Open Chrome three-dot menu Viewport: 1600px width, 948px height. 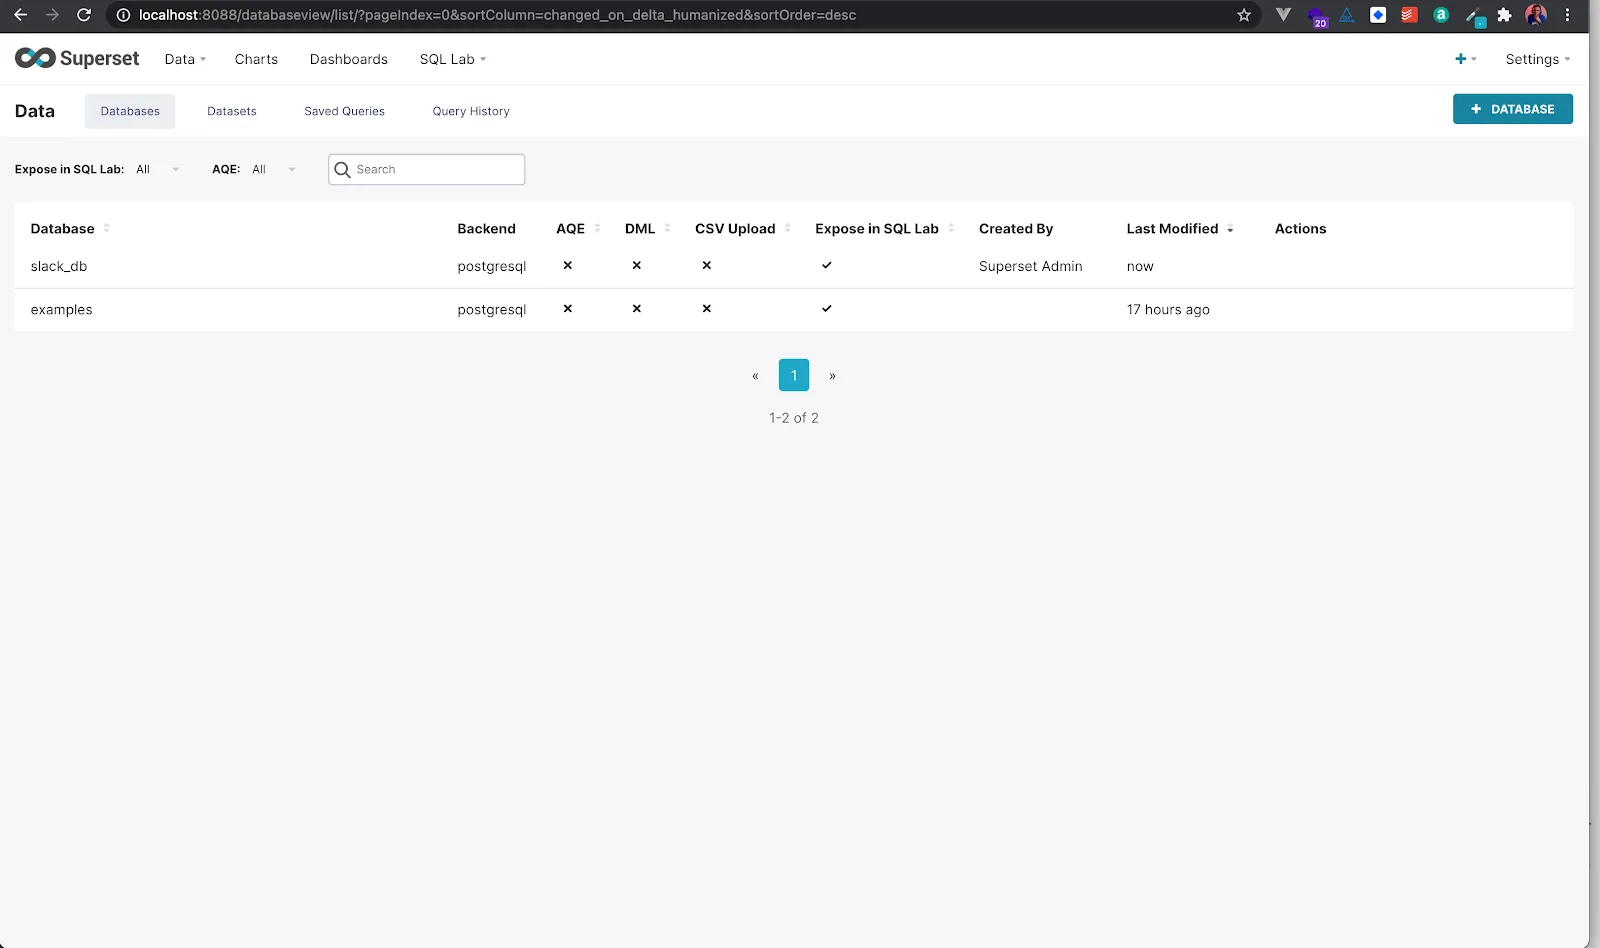pos(1568,15)
